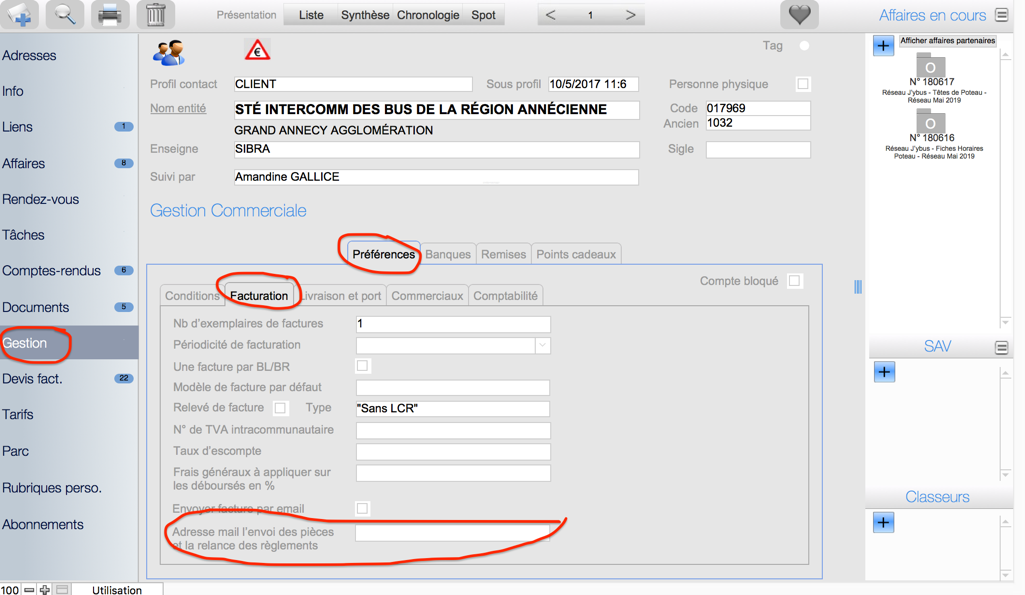This screenshot has width=1025, height=595.
Task: Click the printer icon in toolbar
Action: [110, 15]
